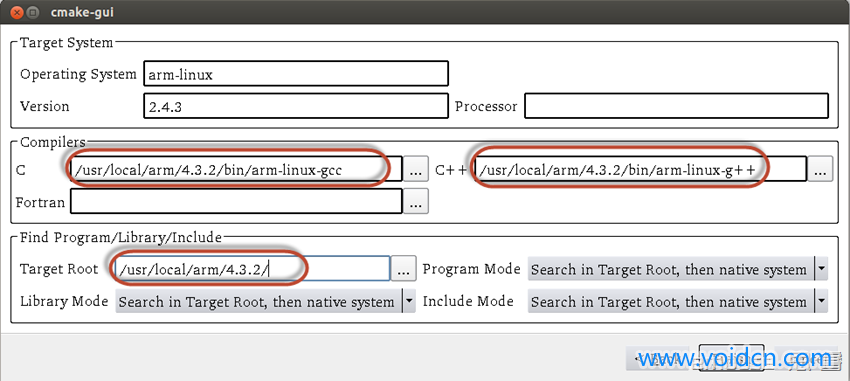850x381 pixels.
Task: Click the cmake-gui window title
Action: (82, 12)
